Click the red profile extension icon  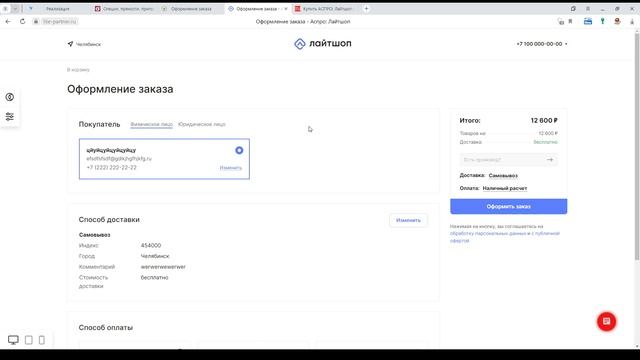coord(617,22)
